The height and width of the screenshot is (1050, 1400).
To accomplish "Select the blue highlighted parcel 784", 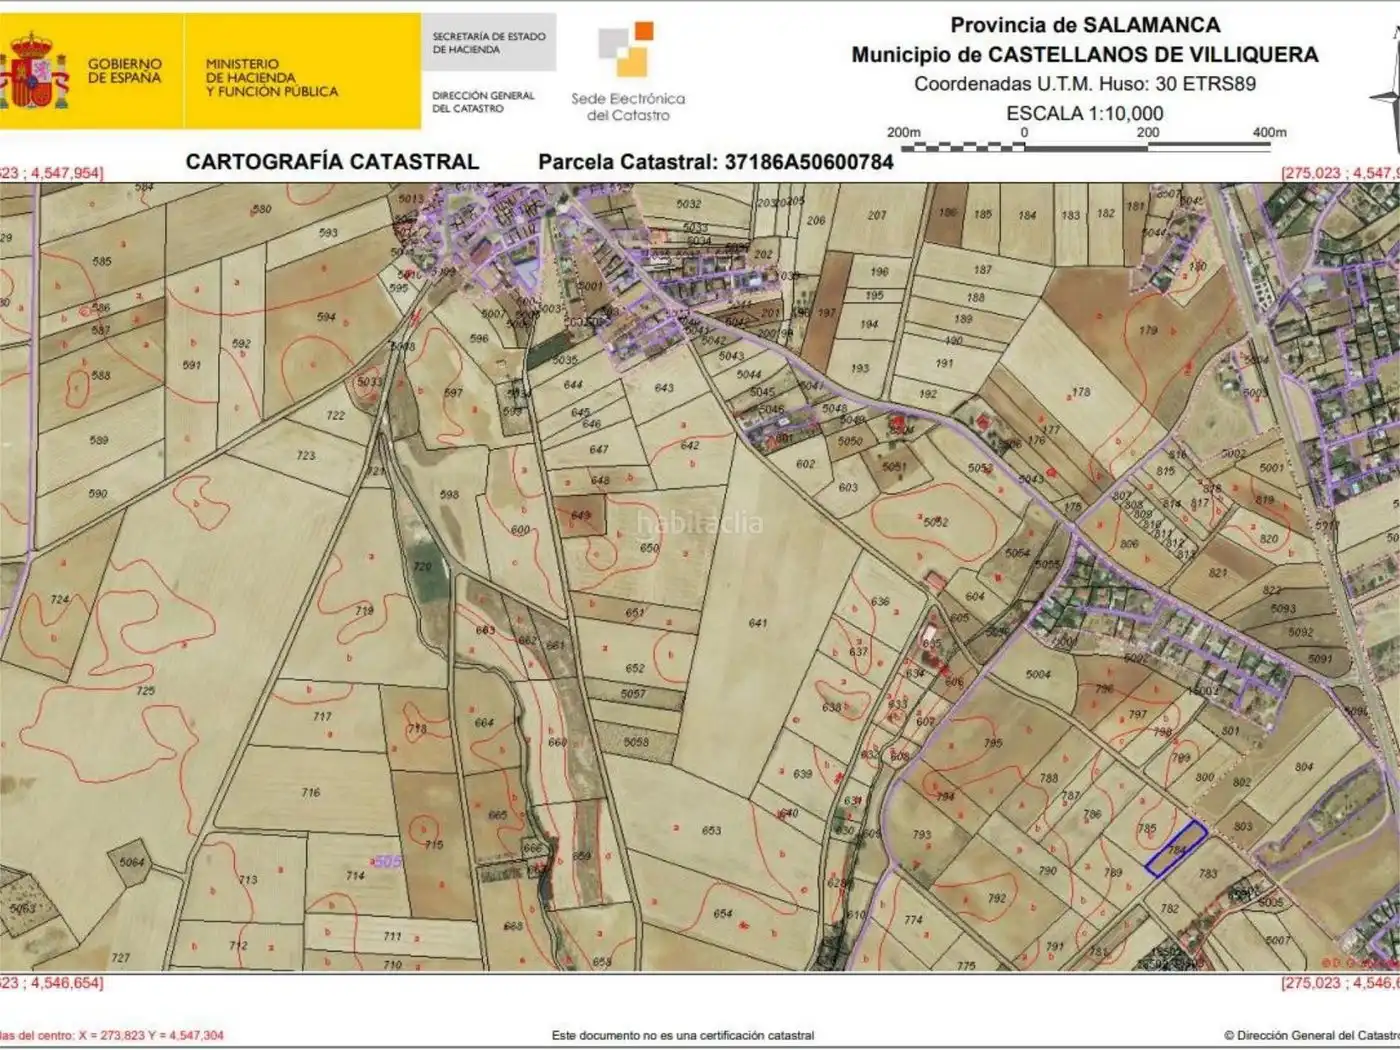I will pos(1176,849).
